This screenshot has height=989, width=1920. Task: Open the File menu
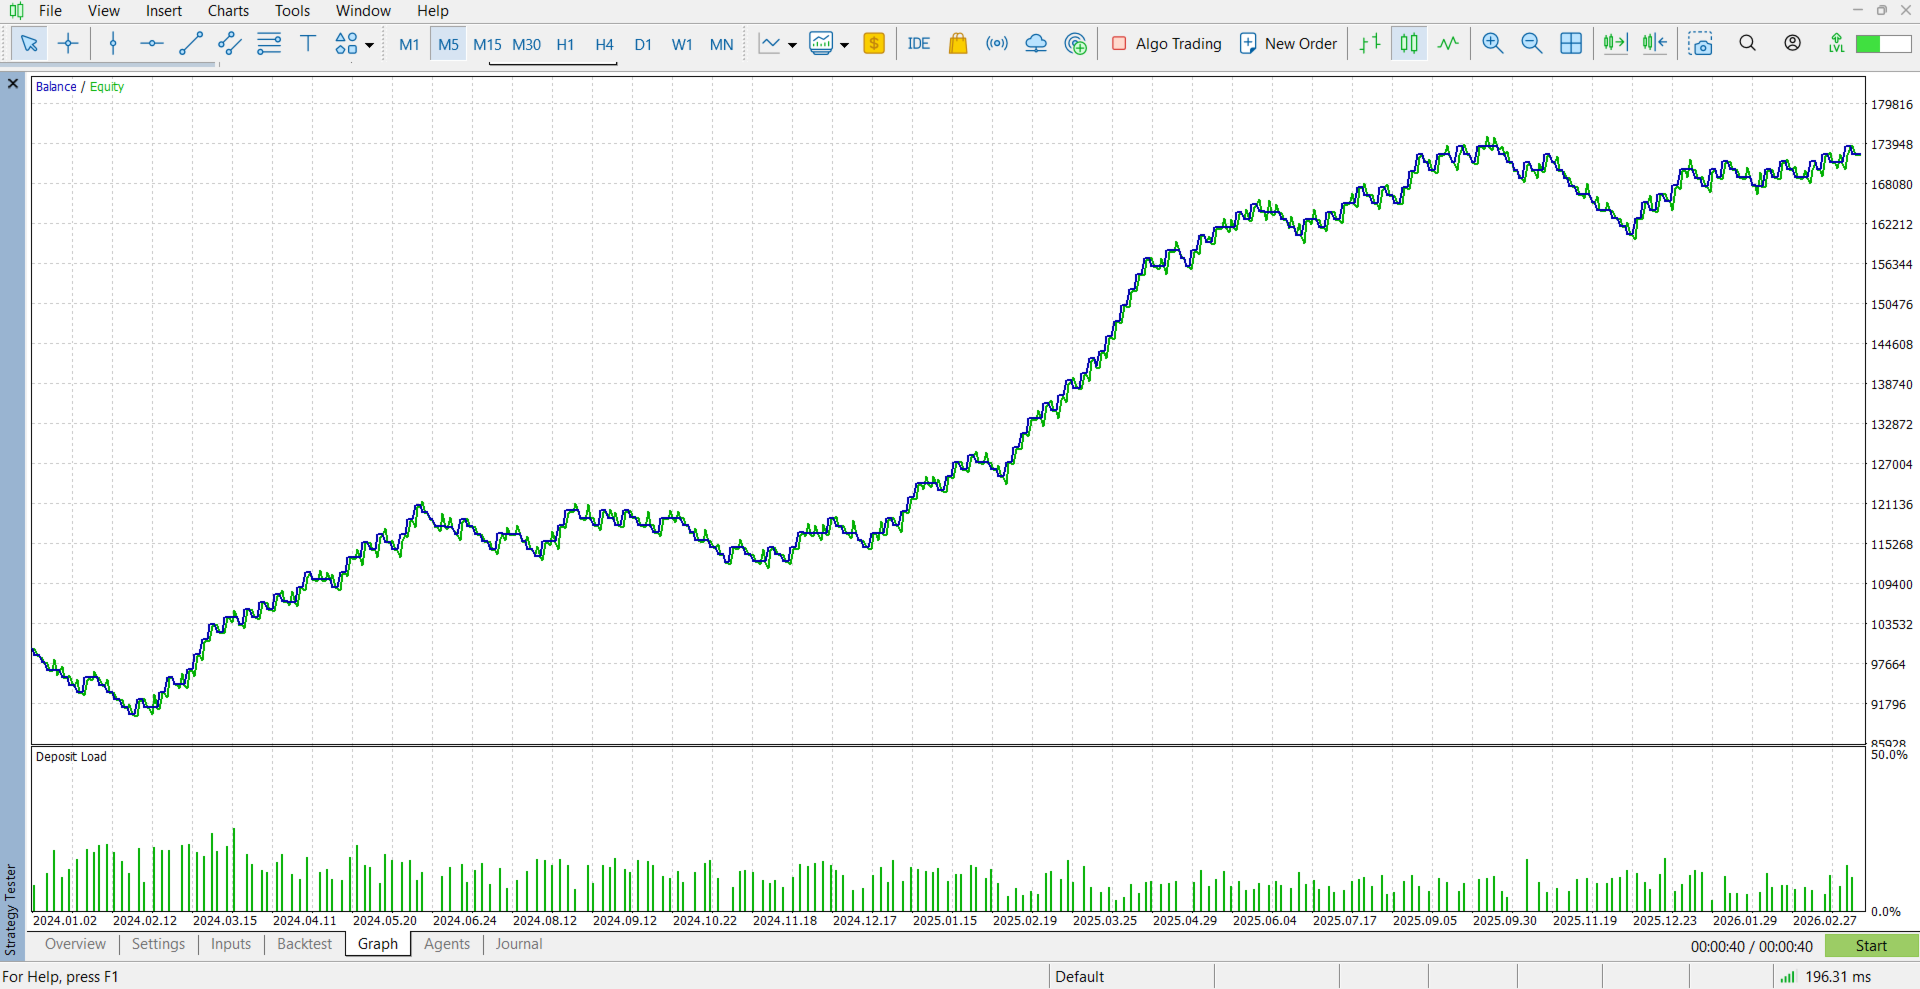(50, 11)
